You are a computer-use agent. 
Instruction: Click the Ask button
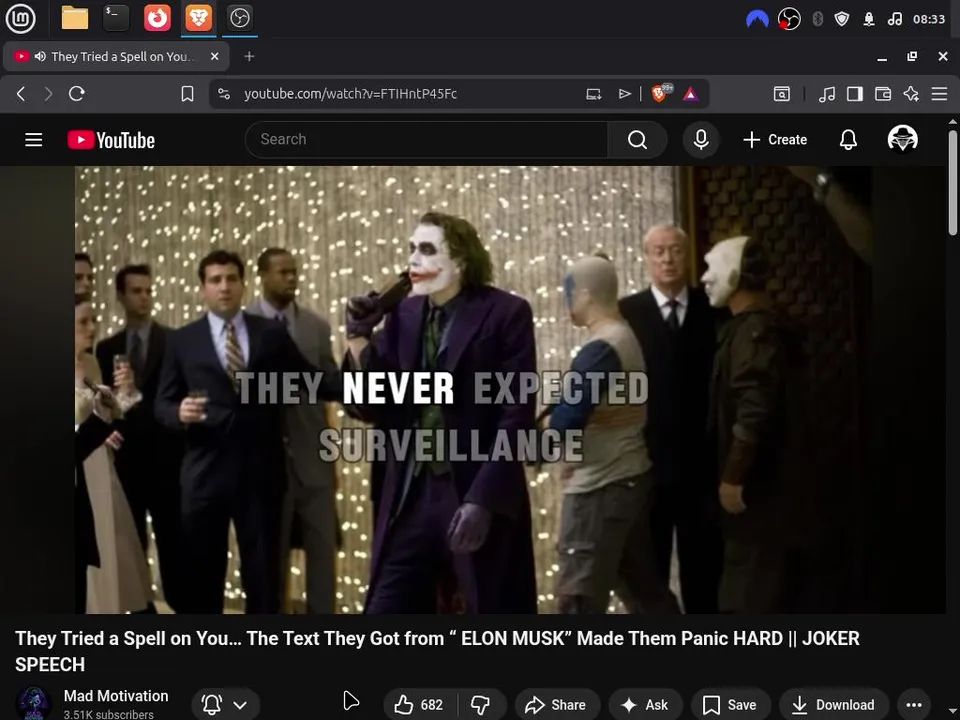[x=645, y=705]
